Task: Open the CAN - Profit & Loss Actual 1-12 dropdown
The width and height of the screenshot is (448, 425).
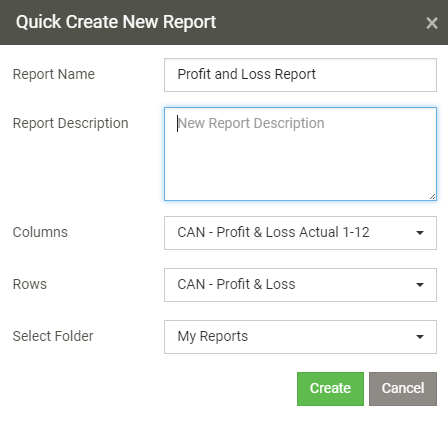Action: point(300,233)
